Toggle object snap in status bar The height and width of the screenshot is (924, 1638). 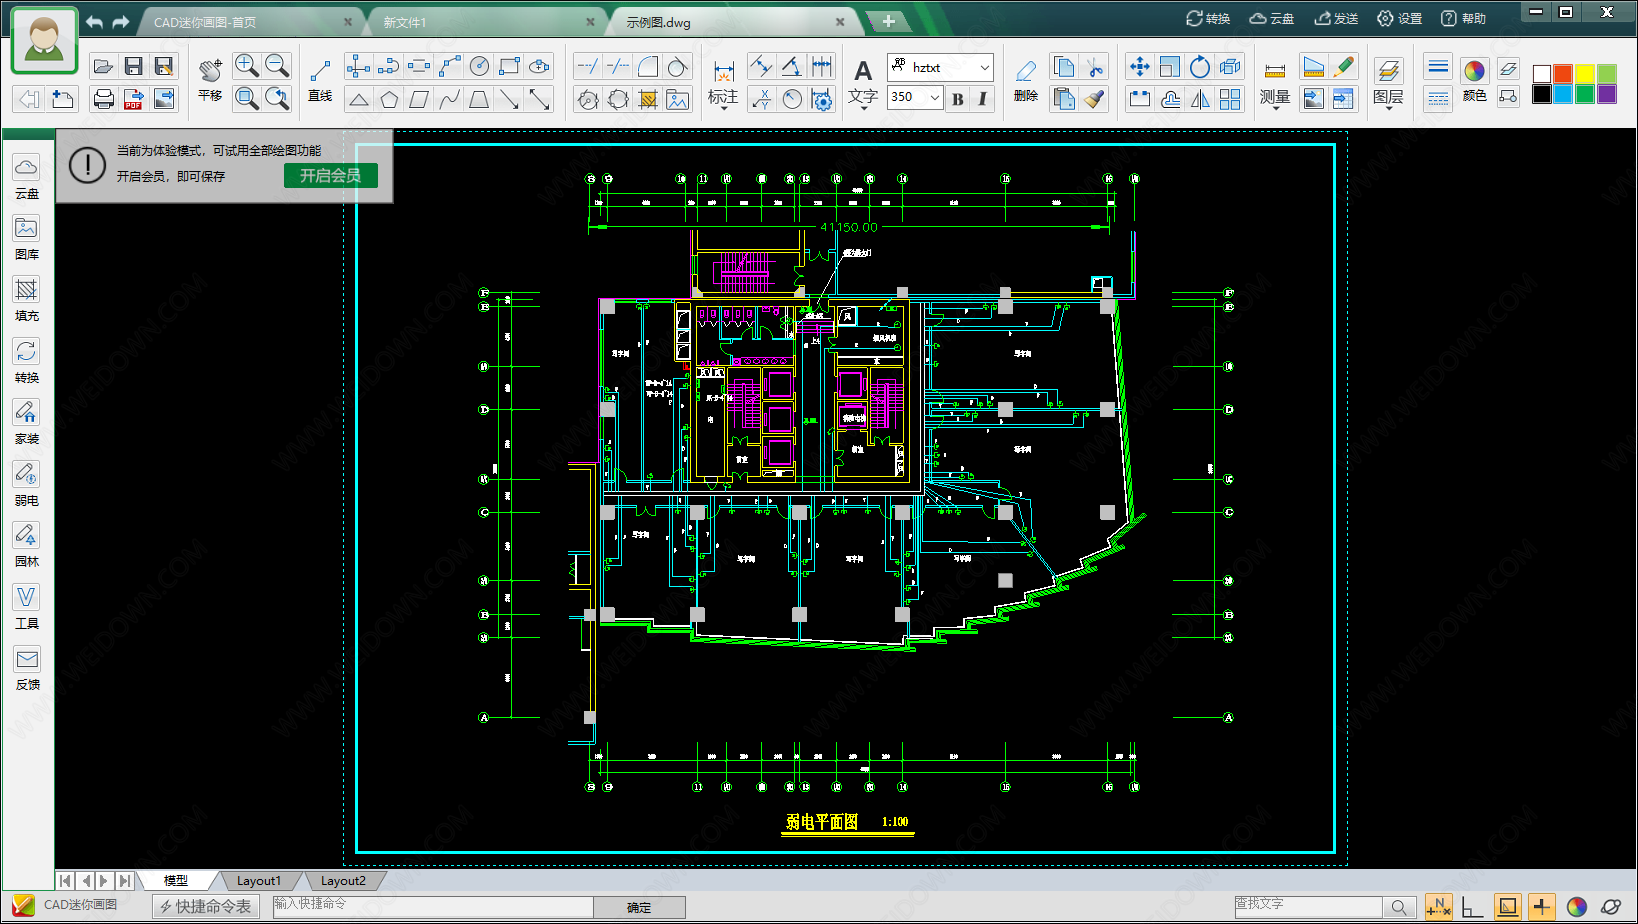point(1439,907)
